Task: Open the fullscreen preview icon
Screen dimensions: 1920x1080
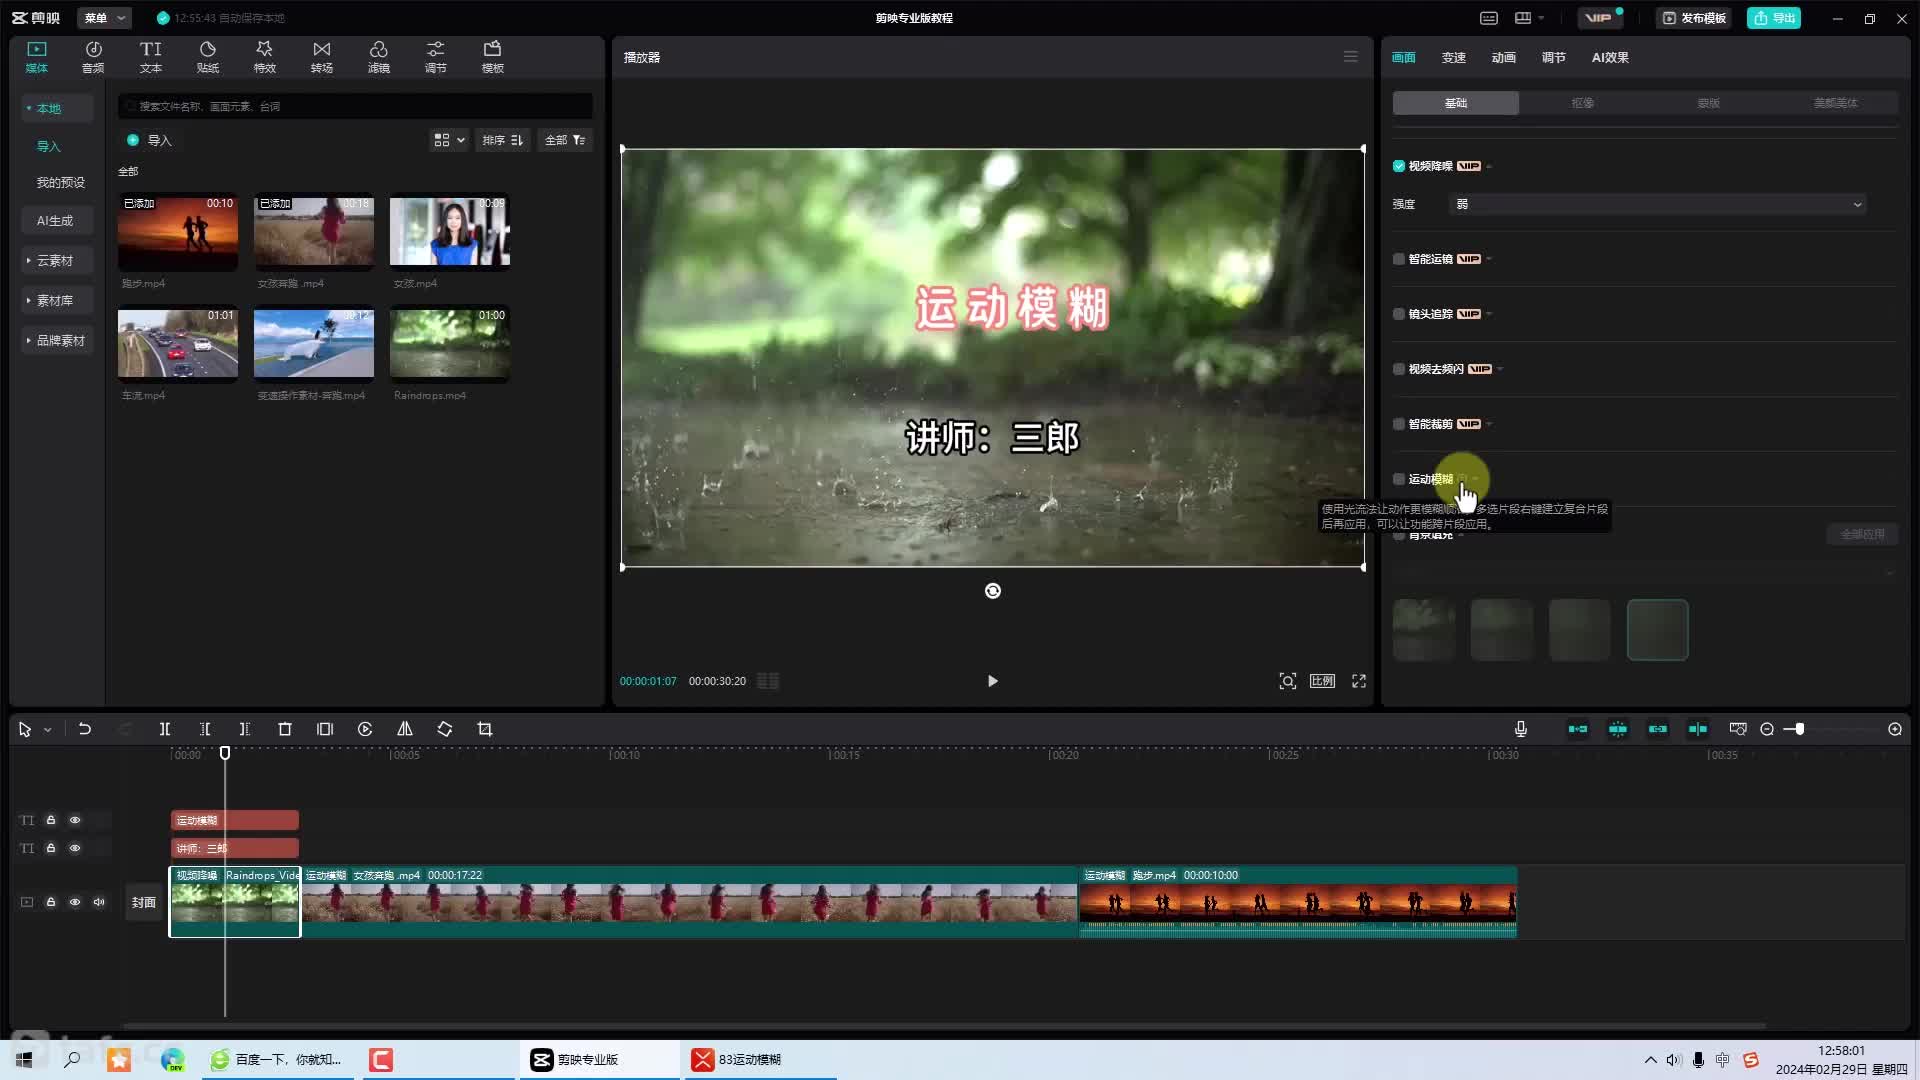Action: tap(1359, 681)
